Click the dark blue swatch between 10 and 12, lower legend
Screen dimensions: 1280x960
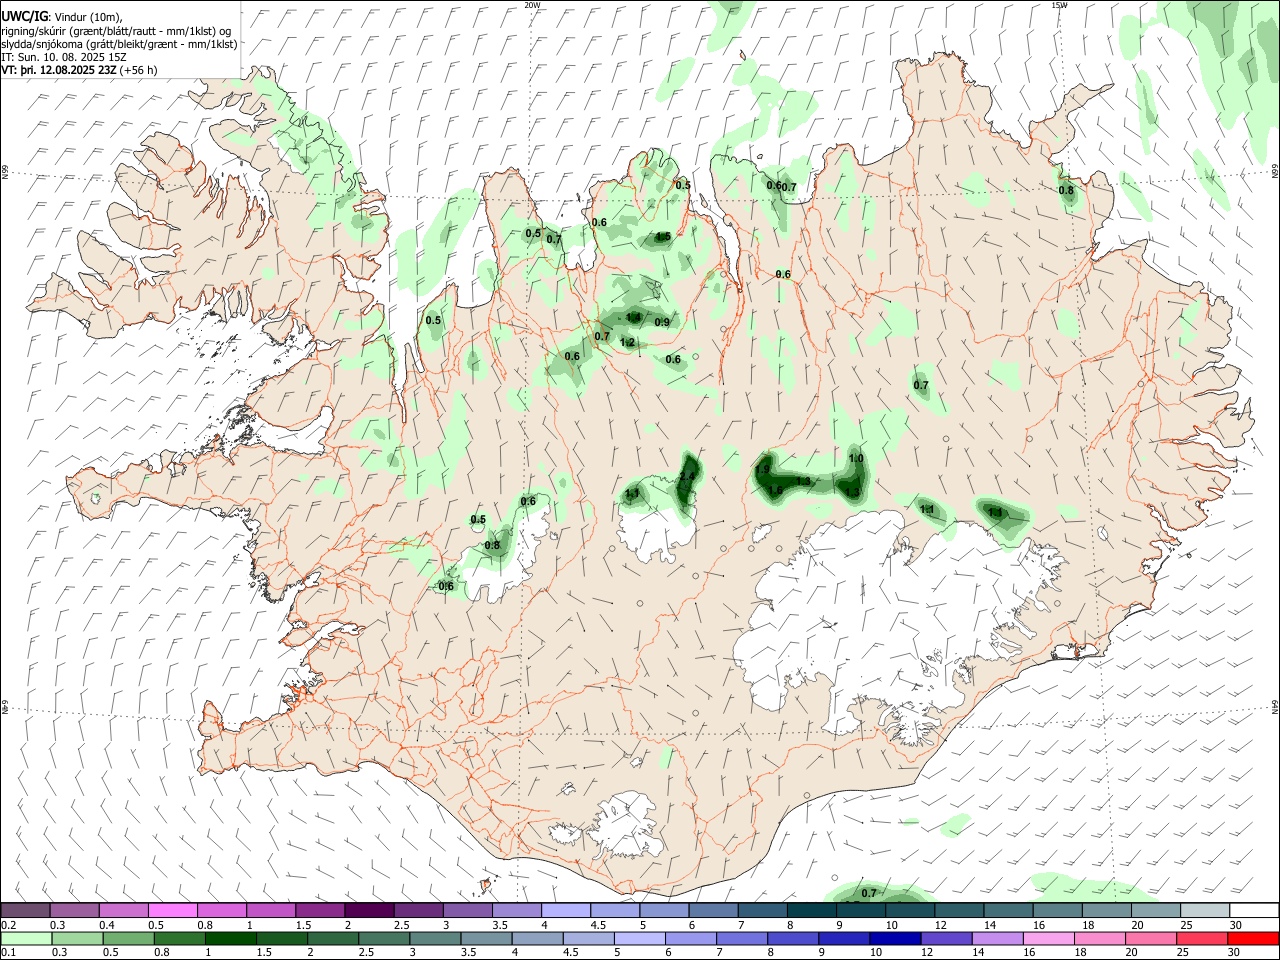pyautogui.click(x=894, y=939)
